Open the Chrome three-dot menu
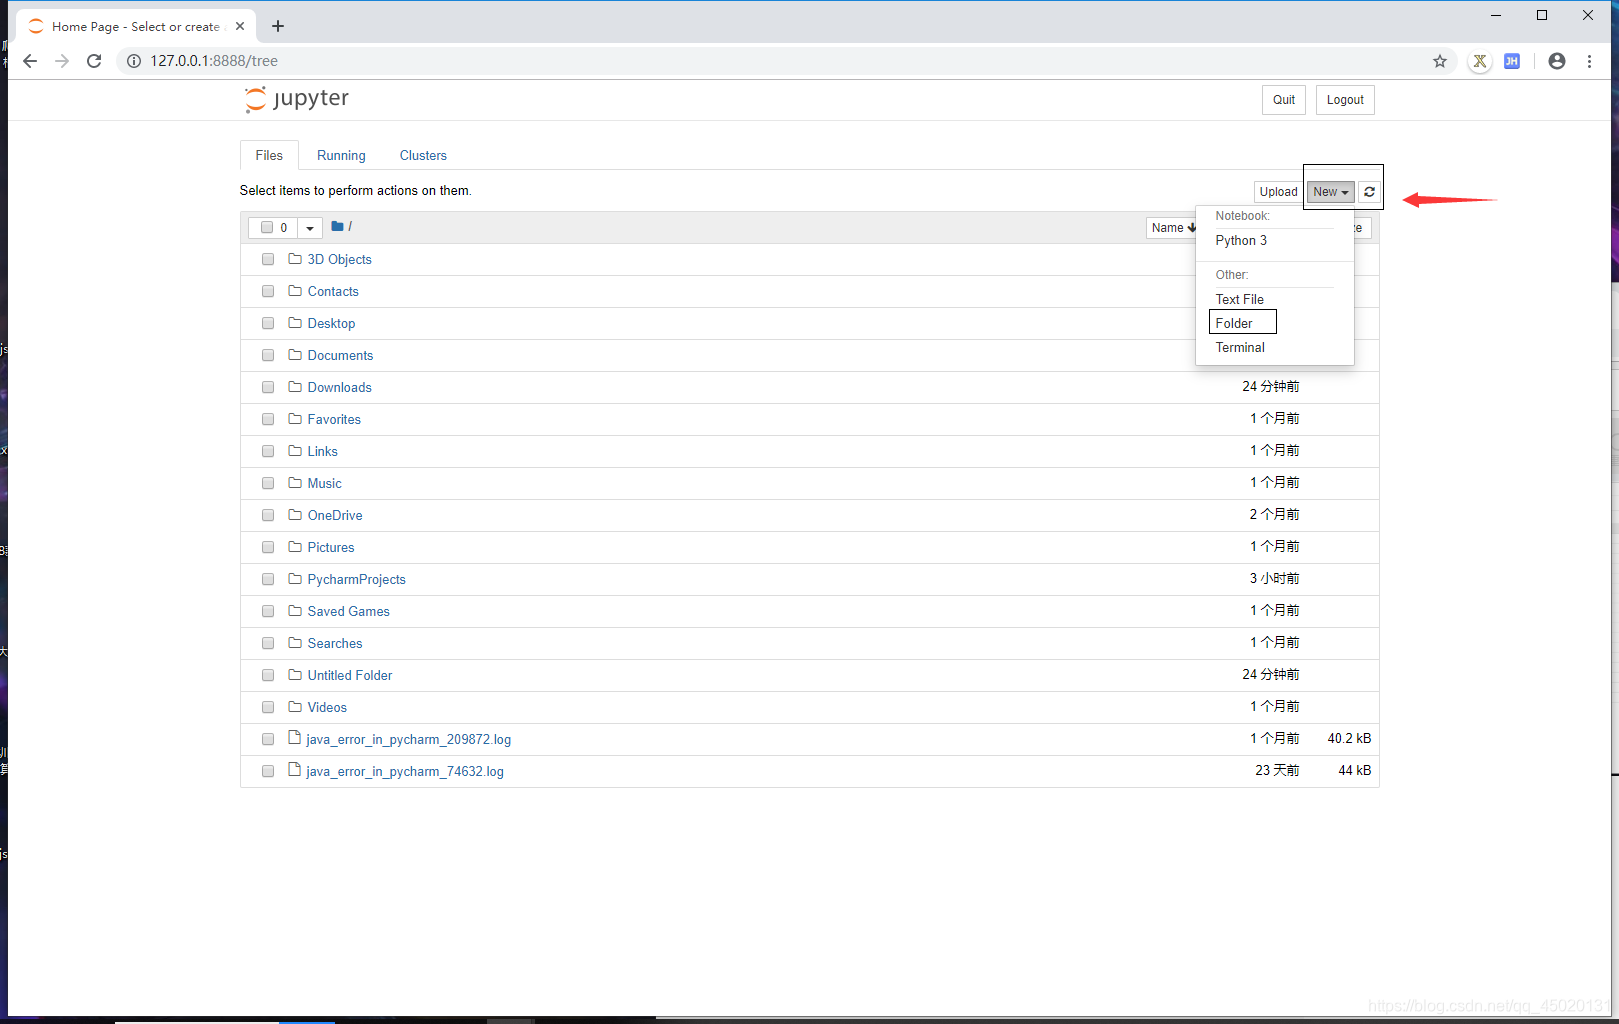 (1589, 61)
